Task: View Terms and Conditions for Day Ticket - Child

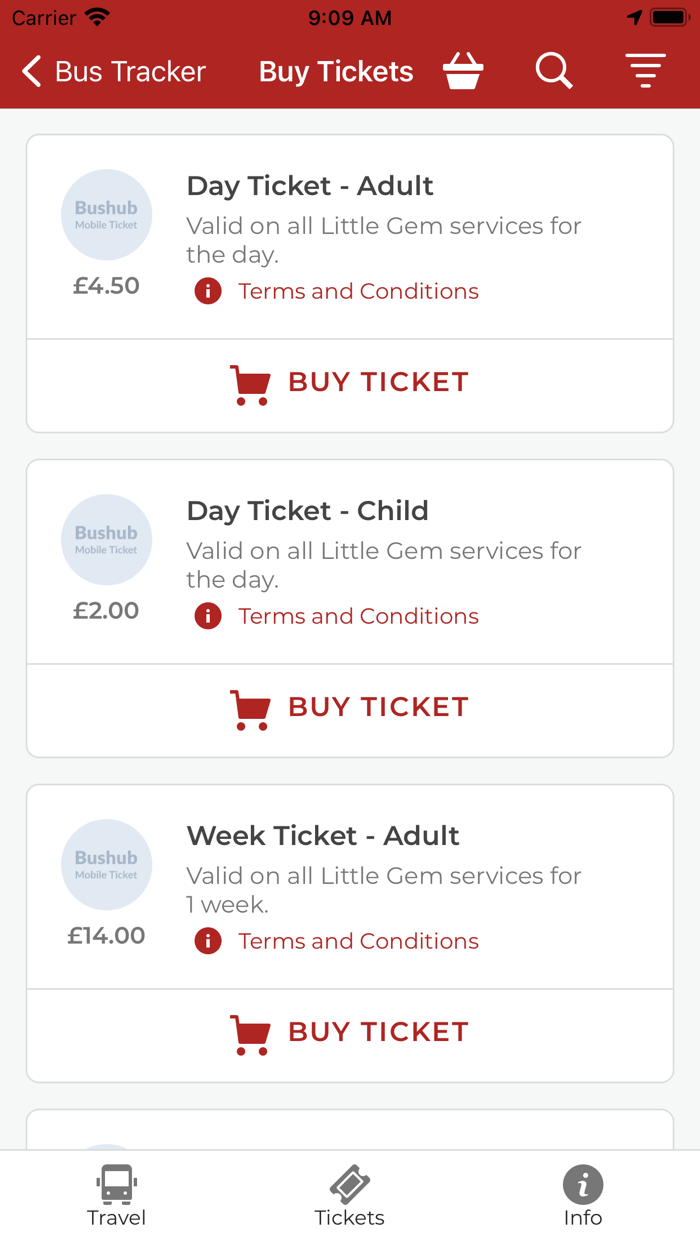Action: pos(358,616)
